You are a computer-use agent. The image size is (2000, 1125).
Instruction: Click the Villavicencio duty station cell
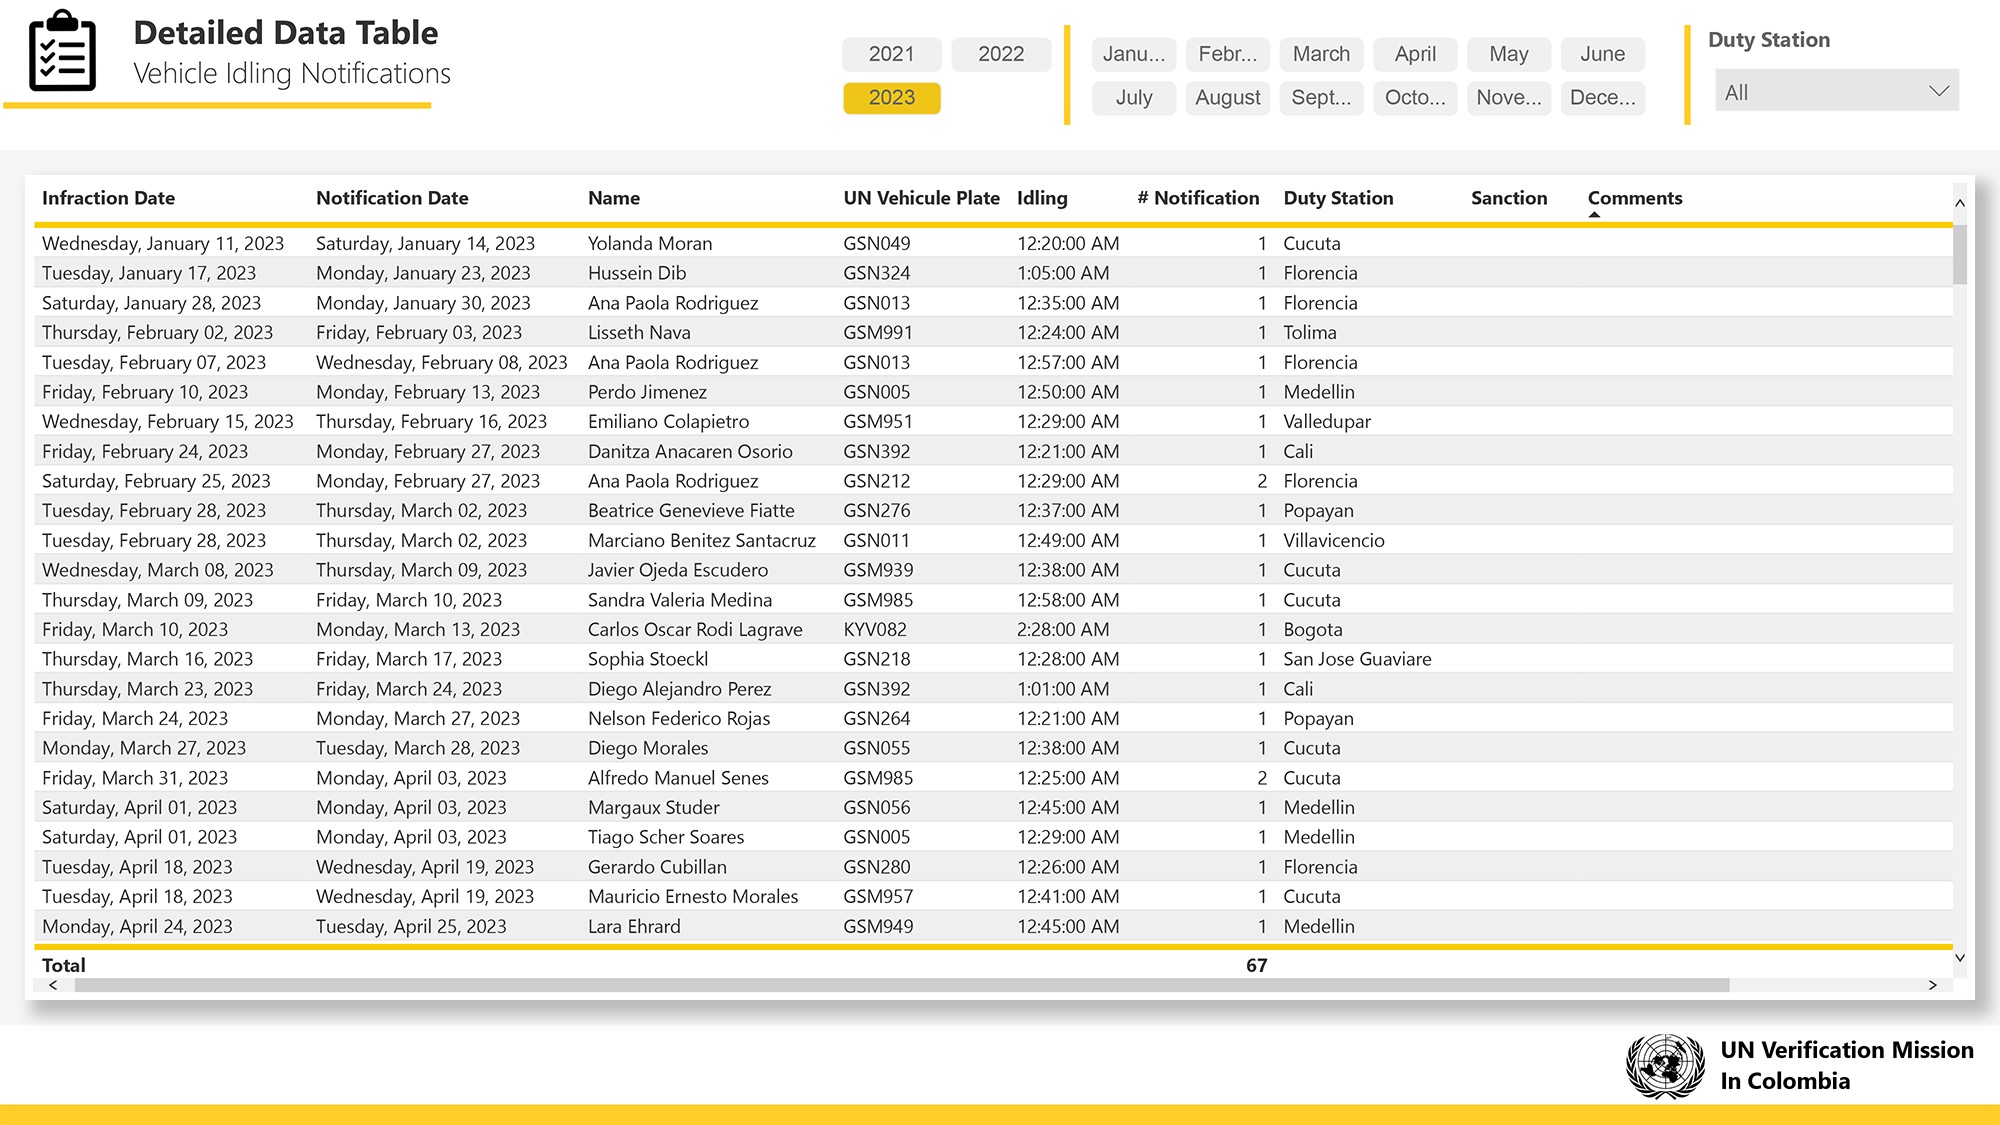point(1334,540)
